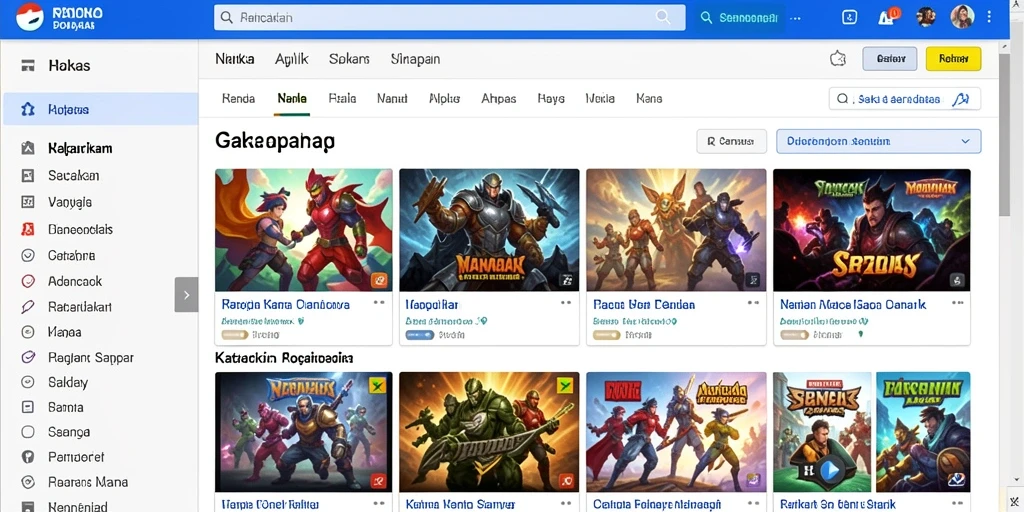Click the icon next to Secaken
This screenshot has height=512, width=1024.
tap(27, 175)
